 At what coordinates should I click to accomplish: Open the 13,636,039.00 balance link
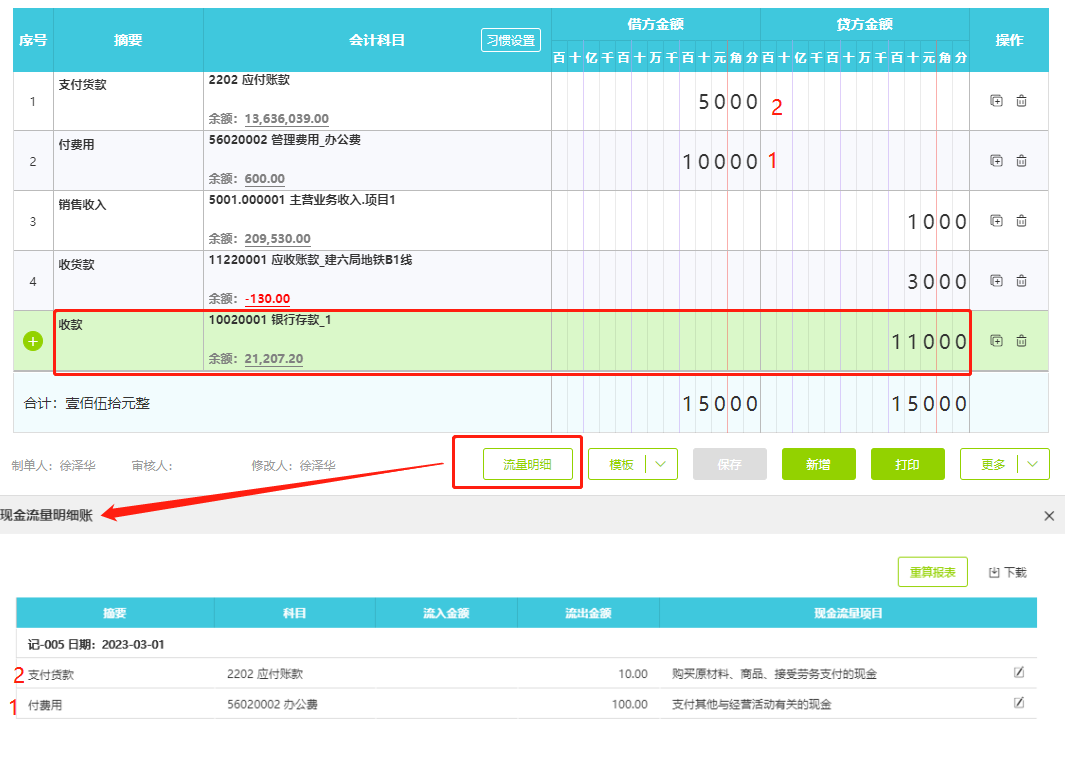[286, 119]
